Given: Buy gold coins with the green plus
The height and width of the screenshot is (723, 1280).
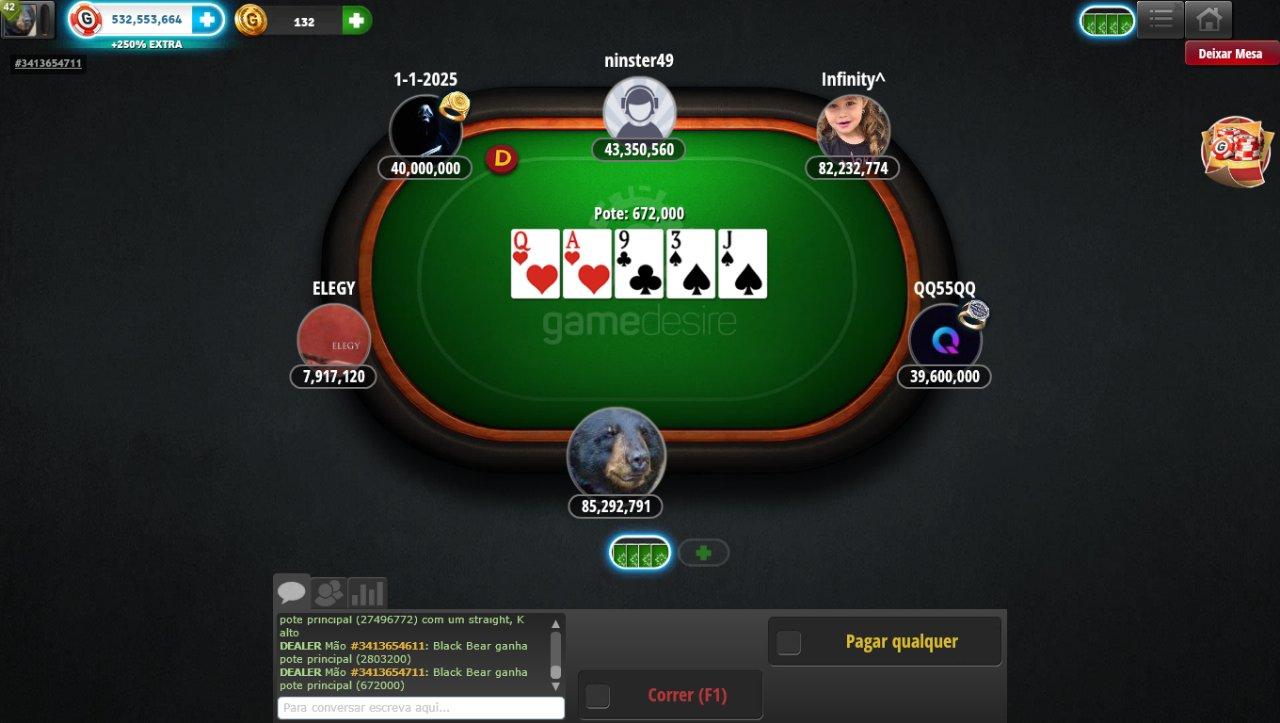Looking at the screenshot, I should coord(356,20).
